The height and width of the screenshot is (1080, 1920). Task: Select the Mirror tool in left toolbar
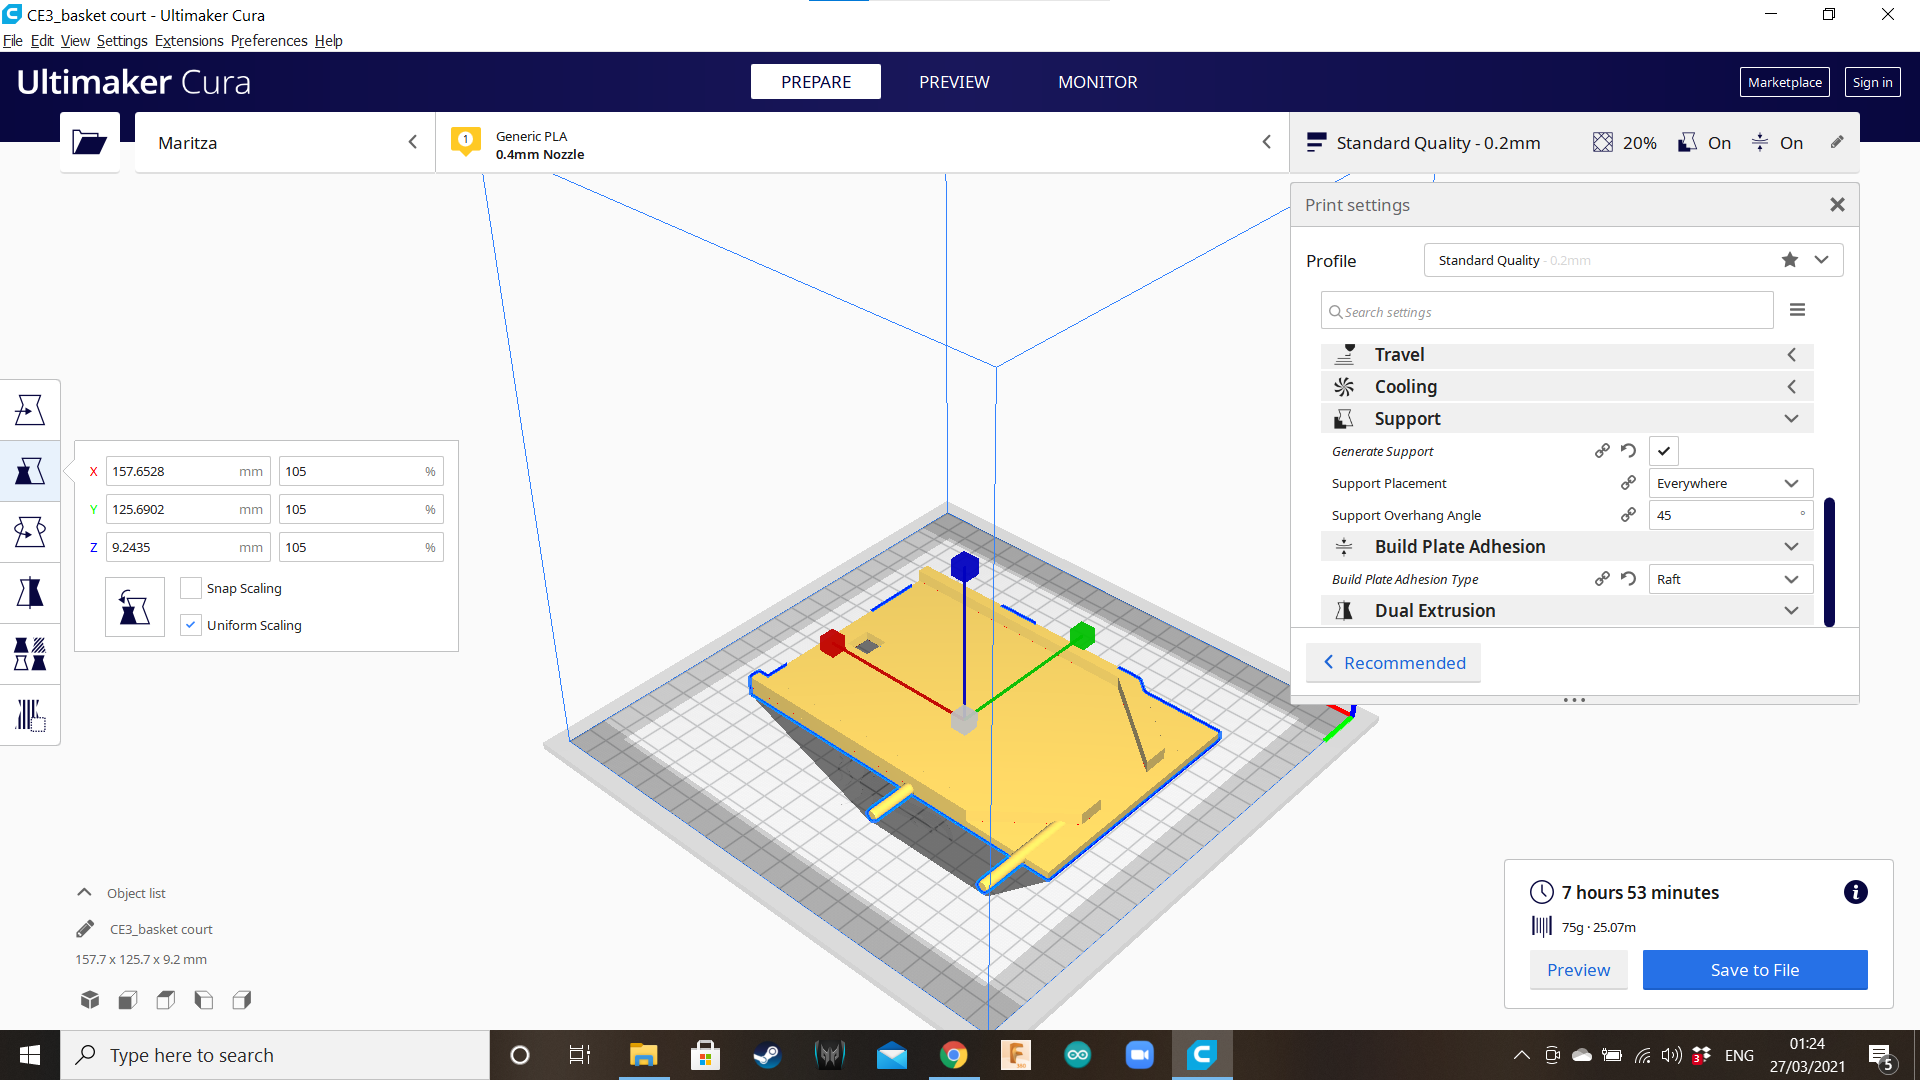coord(30,593)
